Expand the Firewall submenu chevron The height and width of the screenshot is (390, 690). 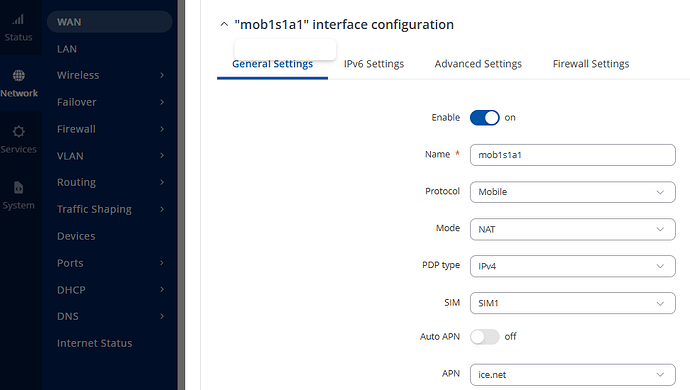[162, 129]
